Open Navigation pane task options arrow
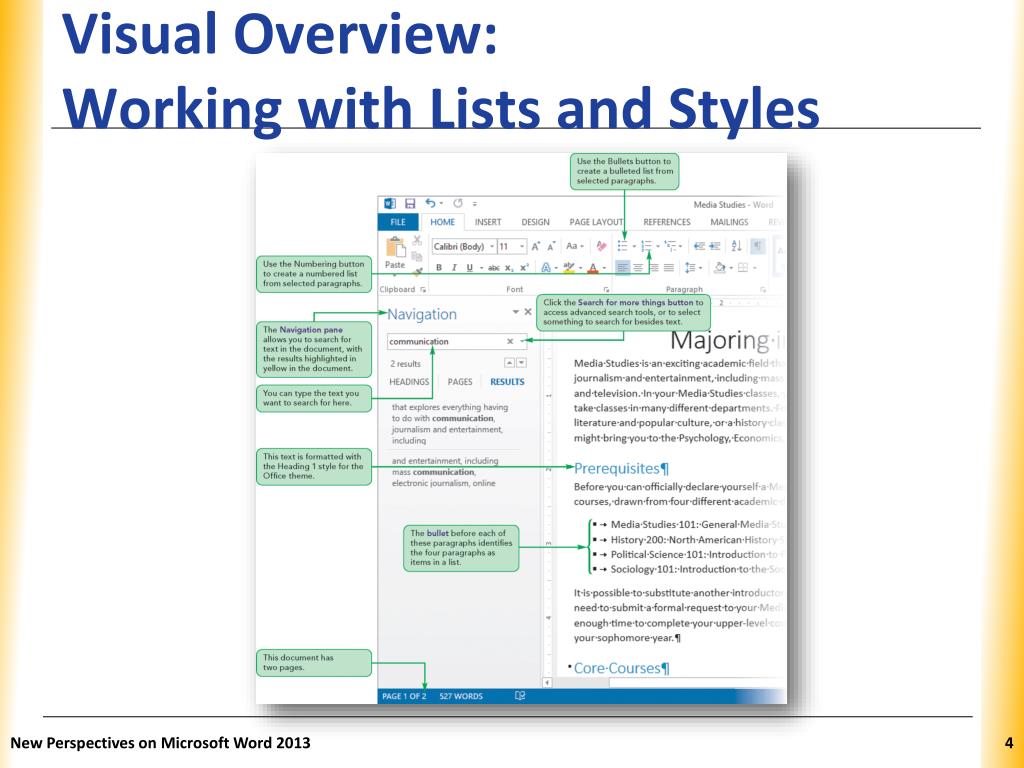 click(x=516, y=312)
